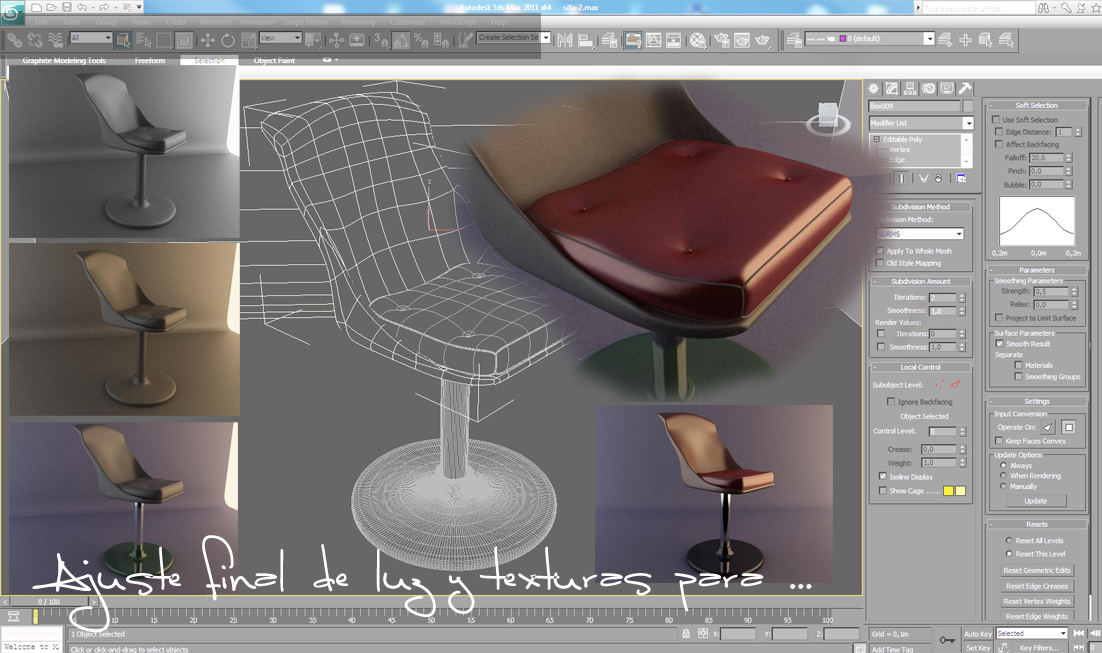This screenshot has height=653, width=1102.
Task: Open the Create Selection Set dropdown
Action: [x=513, y=38]
